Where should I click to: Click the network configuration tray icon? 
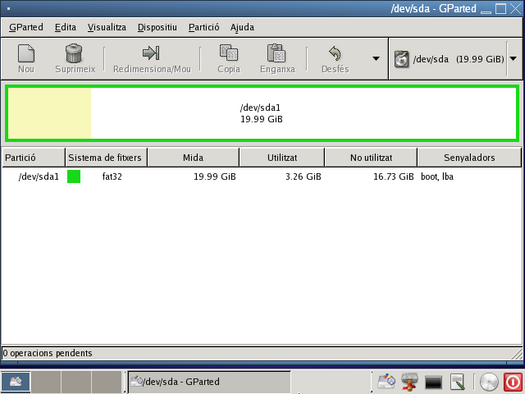[x=409, y=381]
